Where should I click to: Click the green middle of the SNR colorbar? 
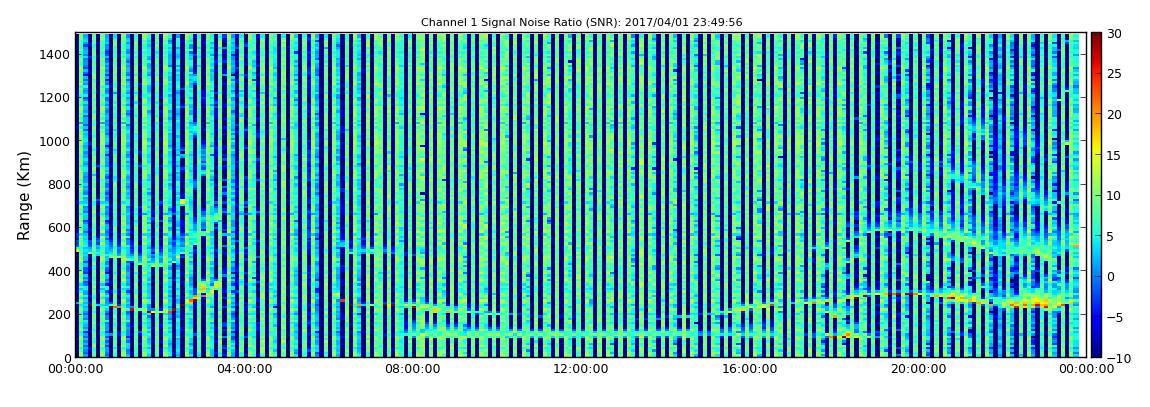click(x=1096, y=195)
